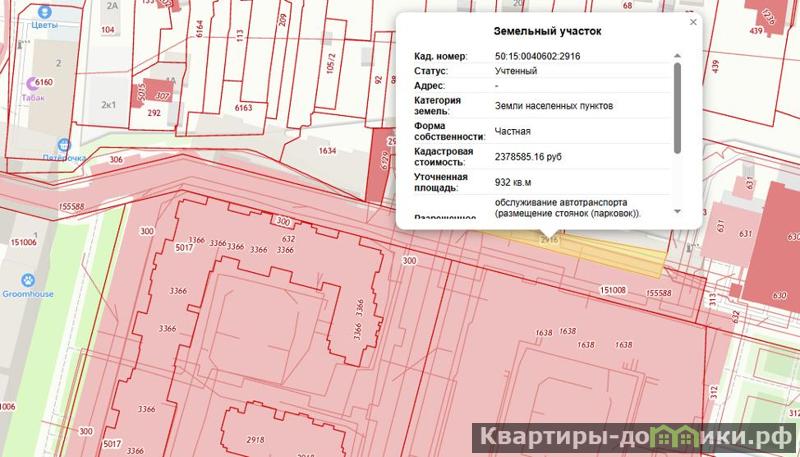Select the Пятёрочка supermarket basket icon
The image size is (800, 457).
pyautogui.click(x=64, y=144)
